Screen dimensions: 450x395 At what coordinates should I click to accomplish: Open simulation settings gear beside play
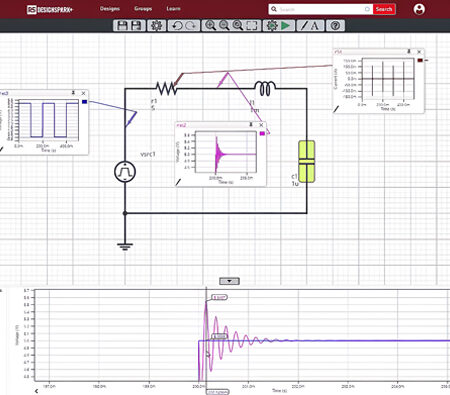(x=272, y=26)
